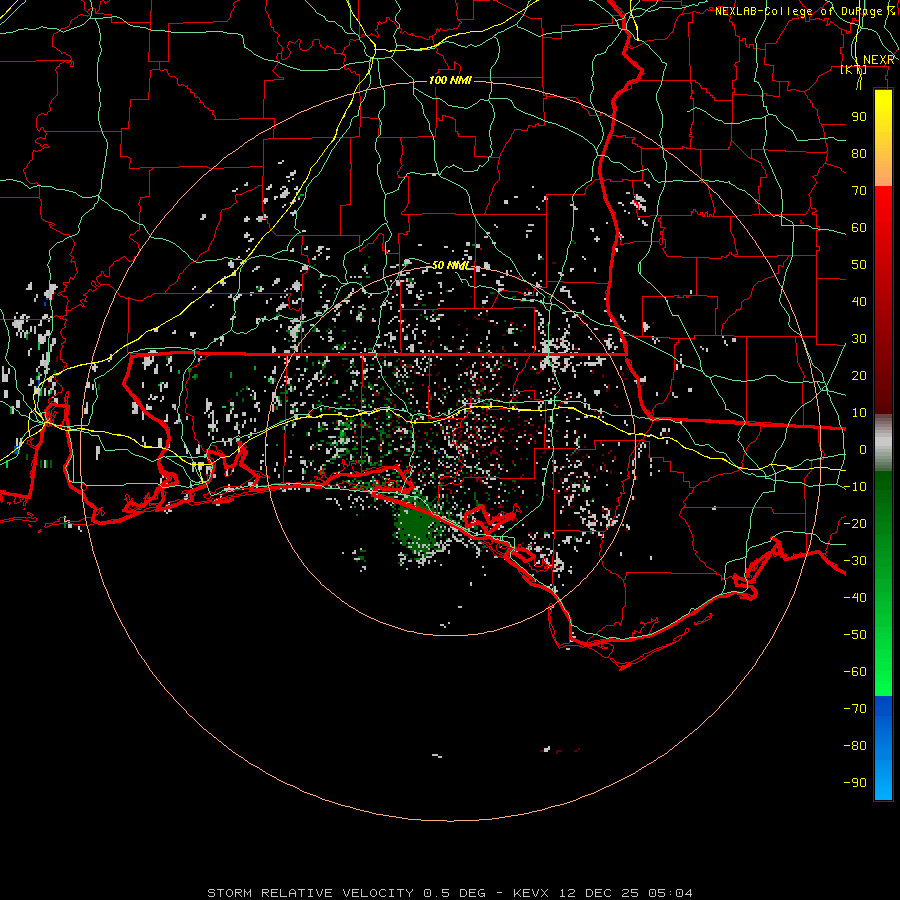900x900 pixels.
Task: Click the -70 value on the velocity scale
Action: [855, 709]
